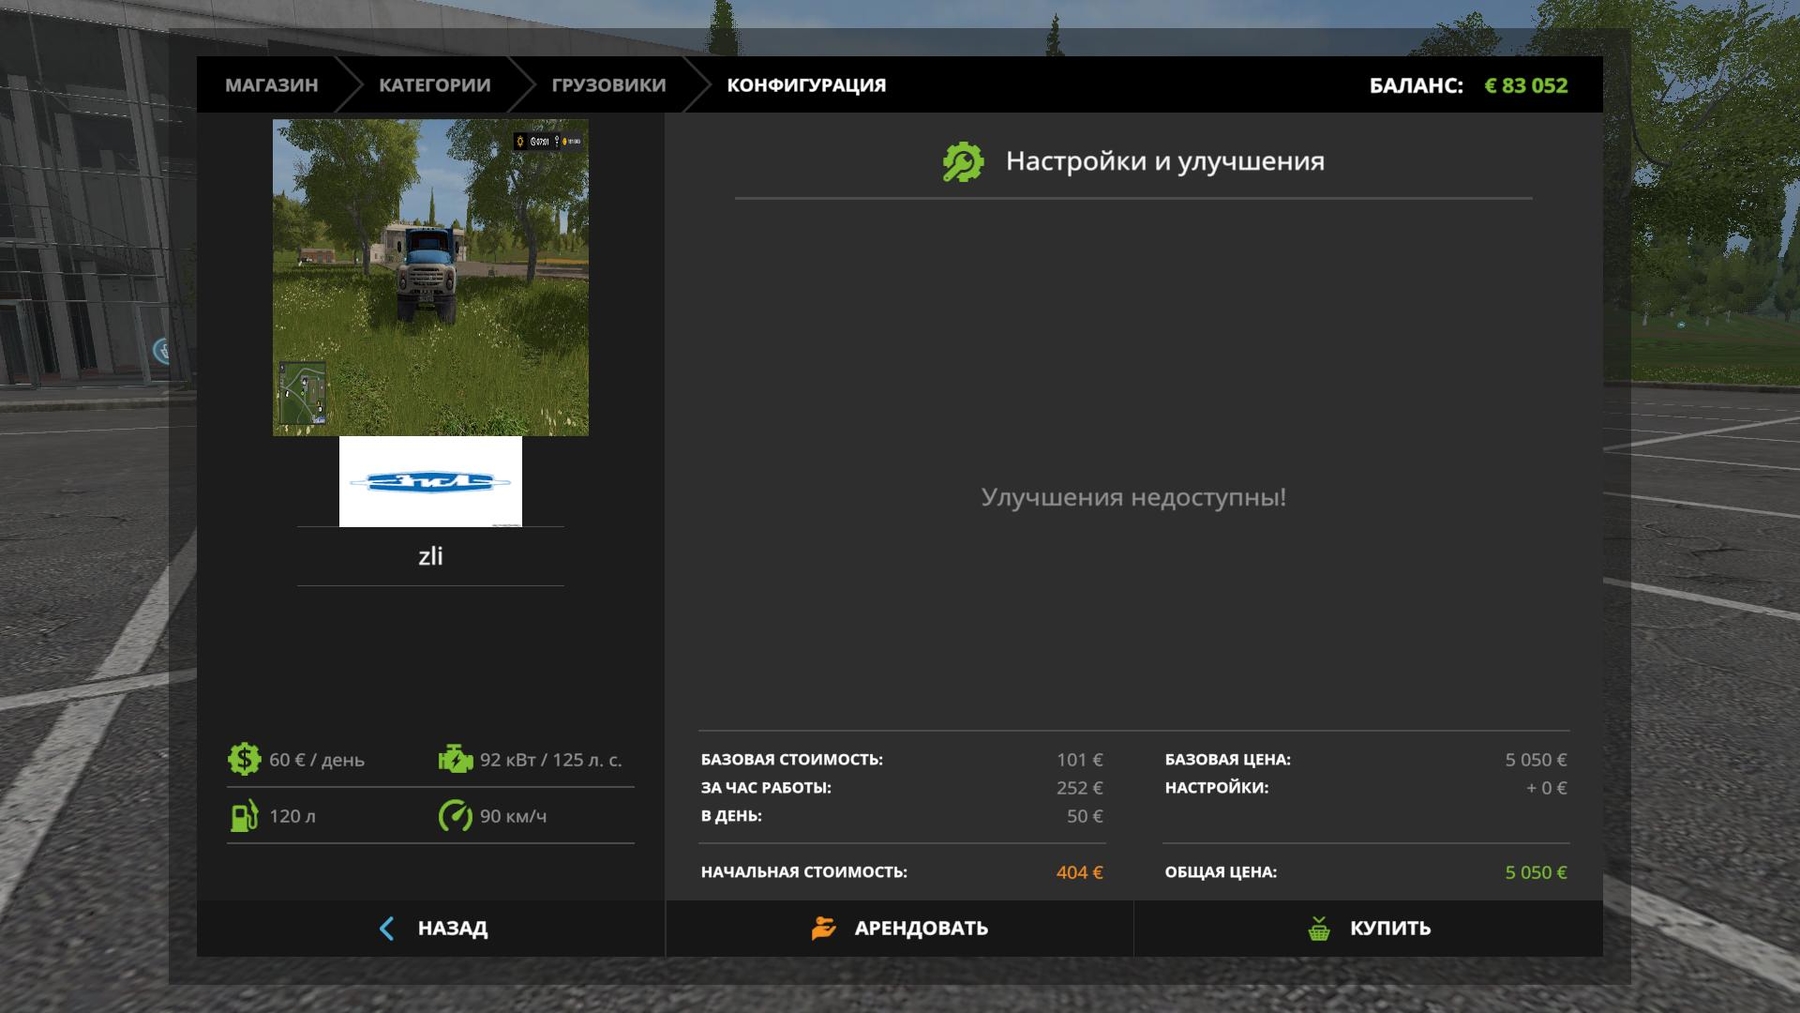The image size is (1800, 1013).
Task: Return to the Грузовики breadcrumb
Action: [x=608, y=85]
